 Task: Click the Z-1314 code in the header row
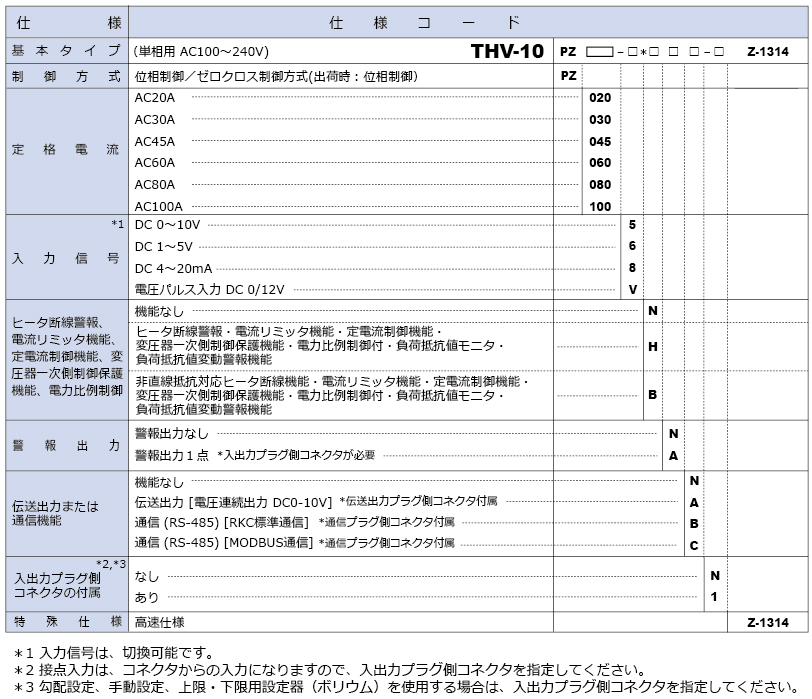767,51
